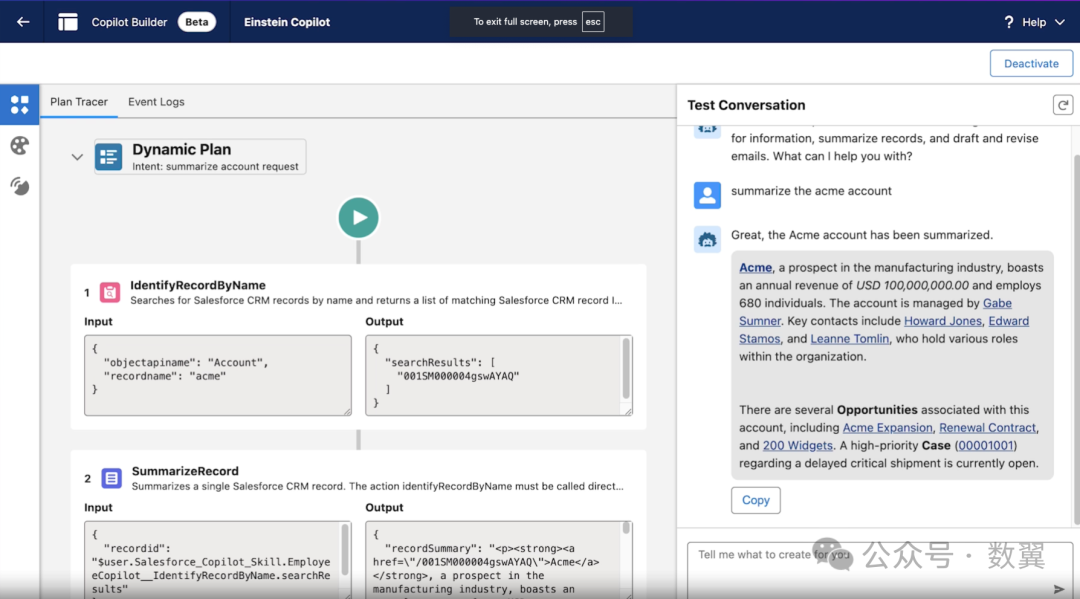The height and width of the screenshot is (599, 1080).
Task: Click the SummarizeRecord Input JSON box
Action: (x=218, y=560)
